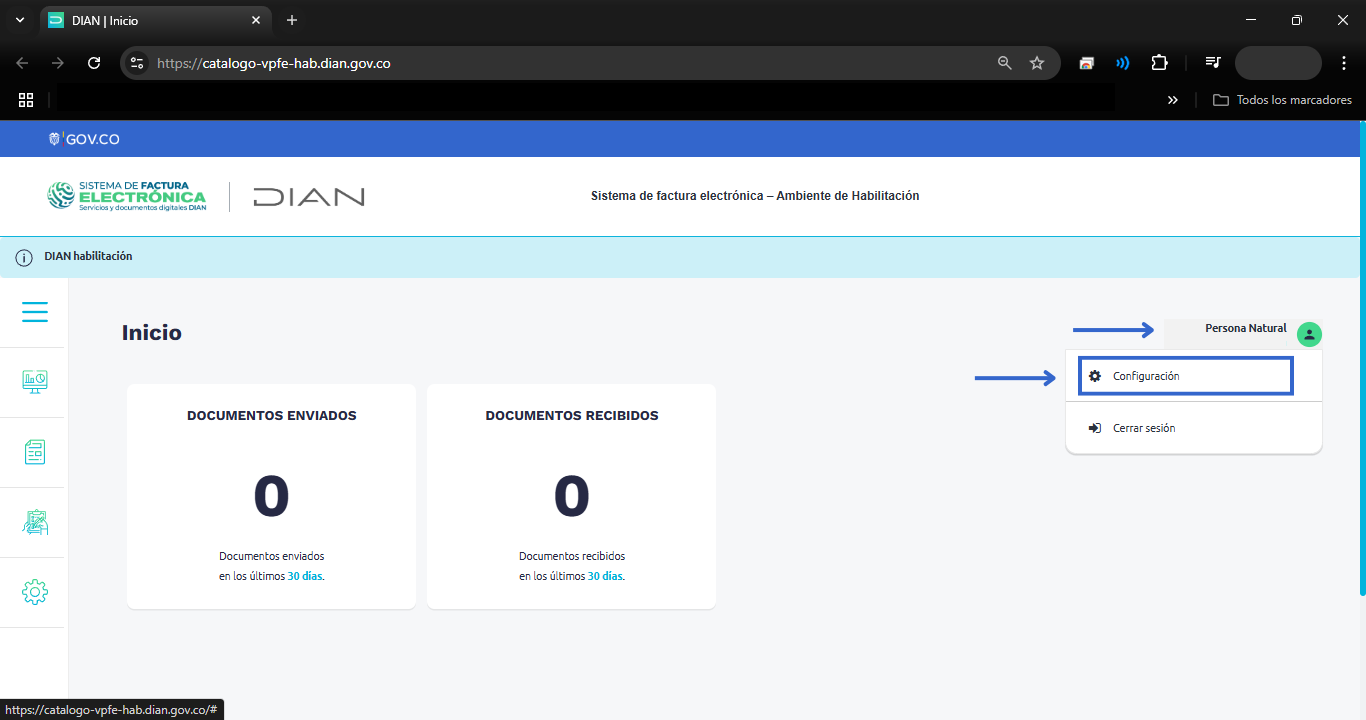Open the gear settings icon in the sidebar
Screen dimensions: 1366x720
click(35, 592)
